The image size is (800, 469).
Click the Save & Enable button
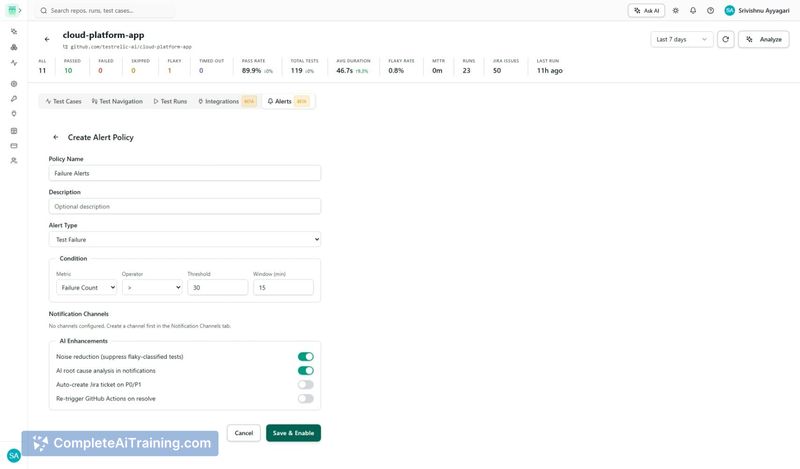293,433
